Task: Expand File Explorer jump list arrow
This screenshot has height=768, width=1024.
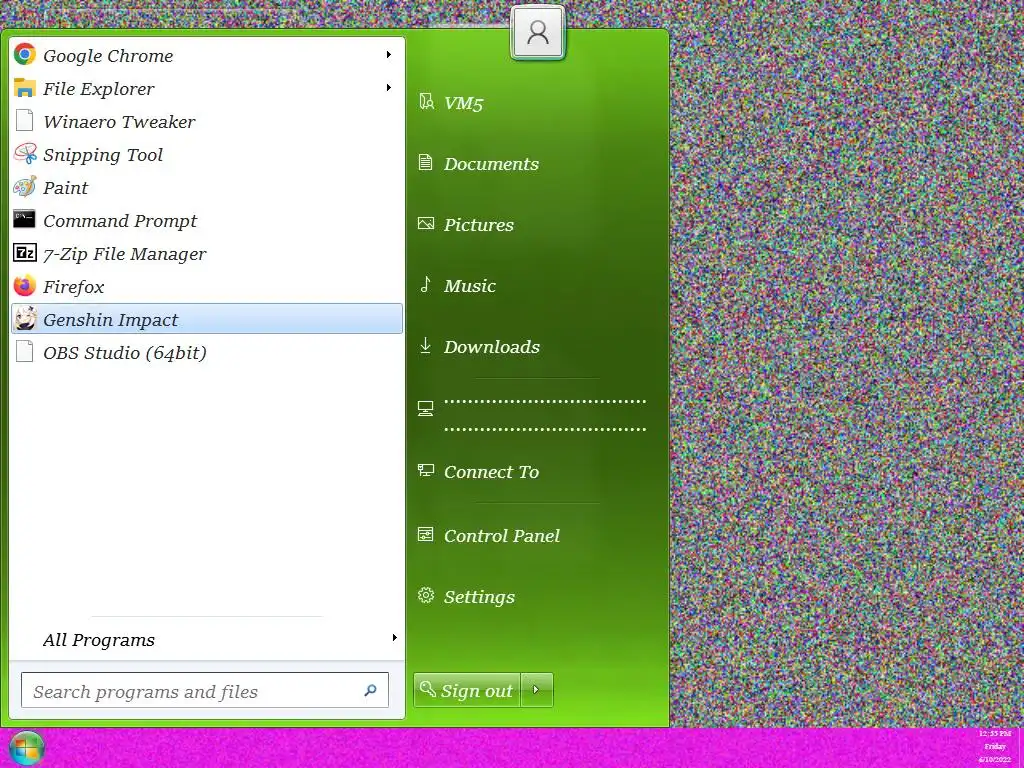Action: pos(389,88)
